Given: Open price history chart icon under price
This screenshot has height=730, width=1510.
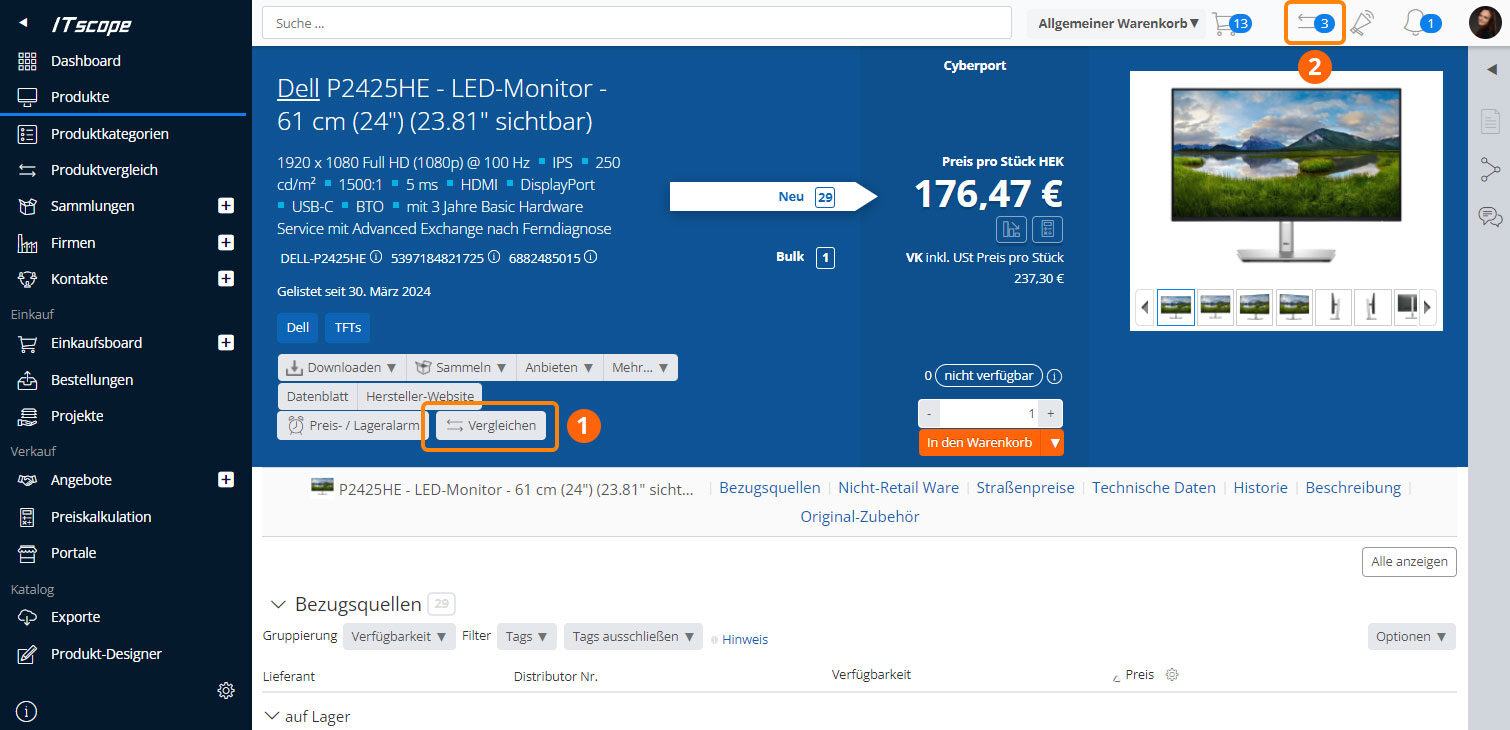Looking at the screenshot, I should click(x=1011, y=229).
